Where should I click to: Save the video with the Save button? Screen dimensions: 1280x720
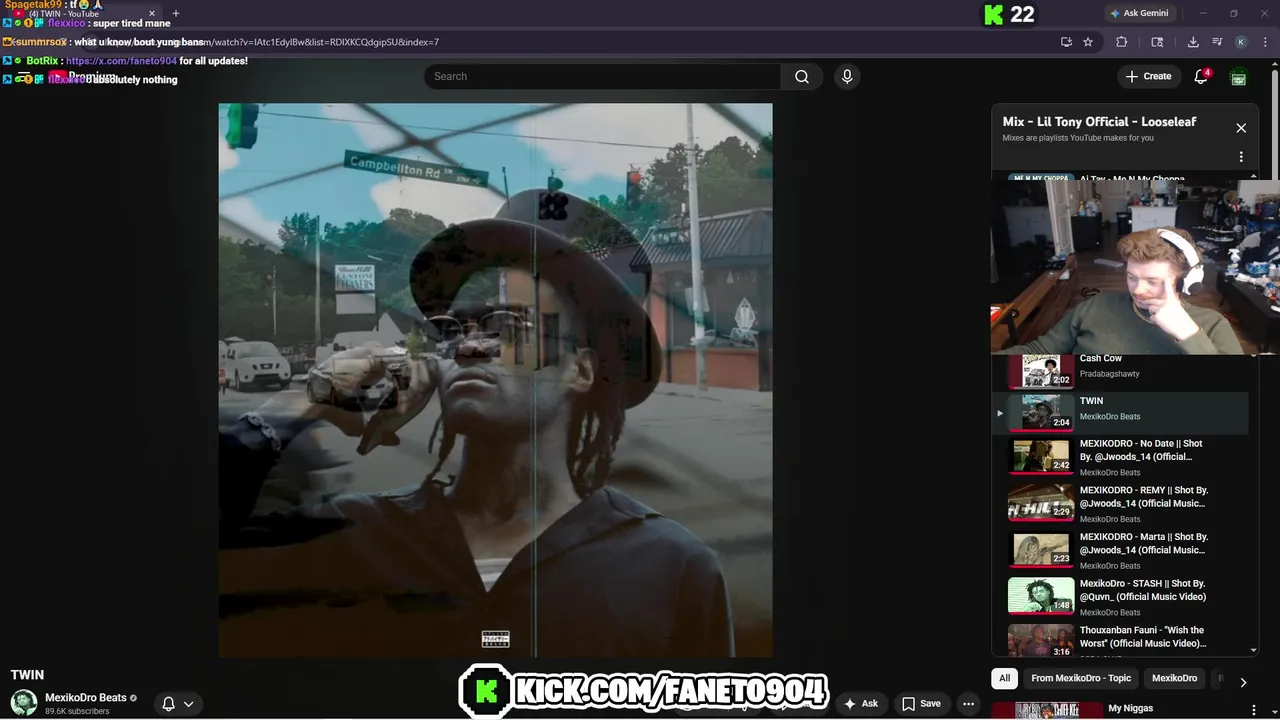921,703
